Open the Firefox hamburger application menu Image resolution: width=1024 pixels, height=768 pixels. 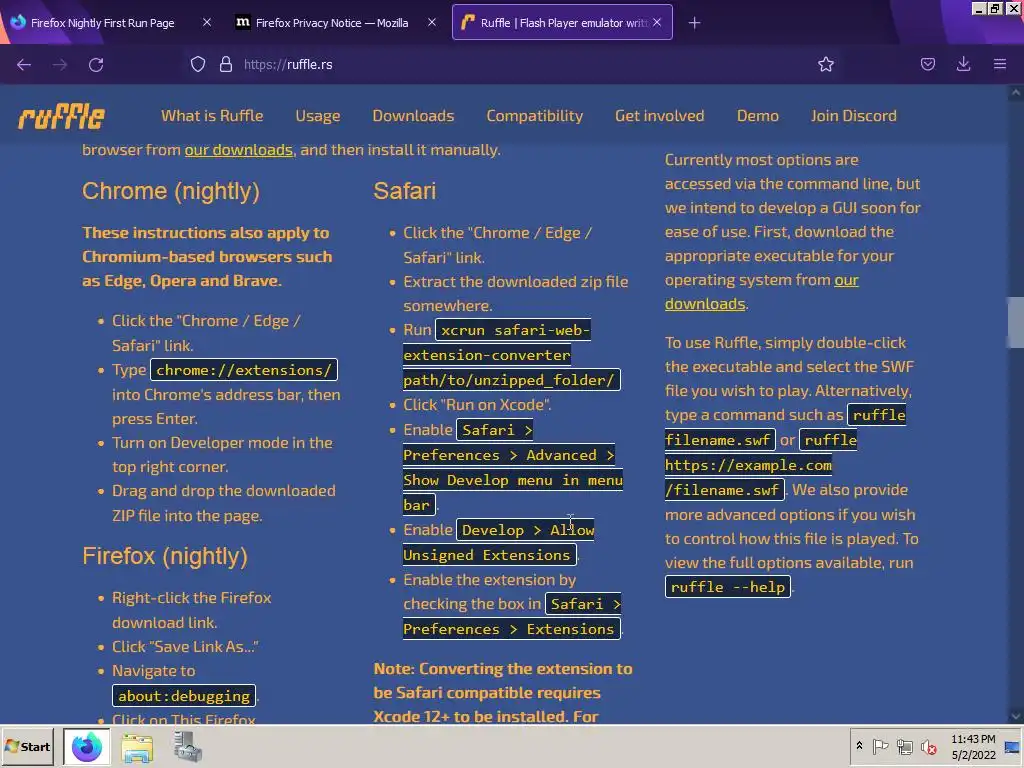coord(1000,64)
